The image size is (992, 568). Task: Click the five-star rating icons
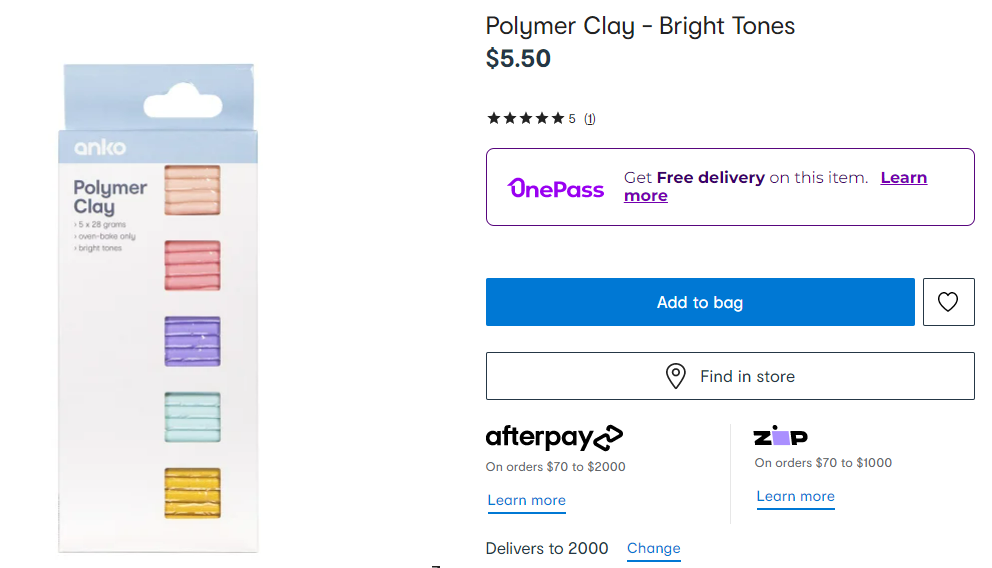coord(525,119)
